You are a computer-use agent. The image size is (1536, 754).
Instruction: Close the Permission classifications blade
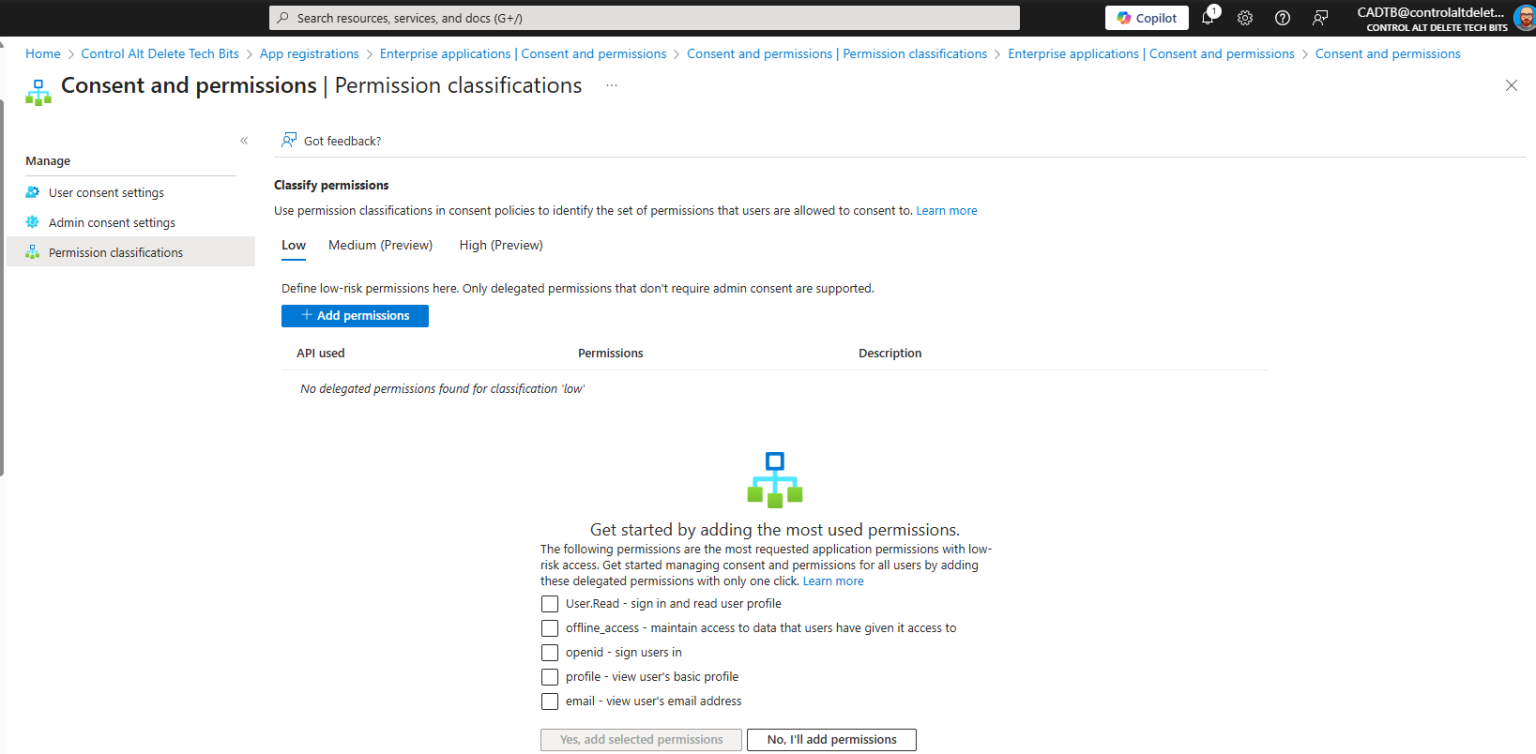1511,86
